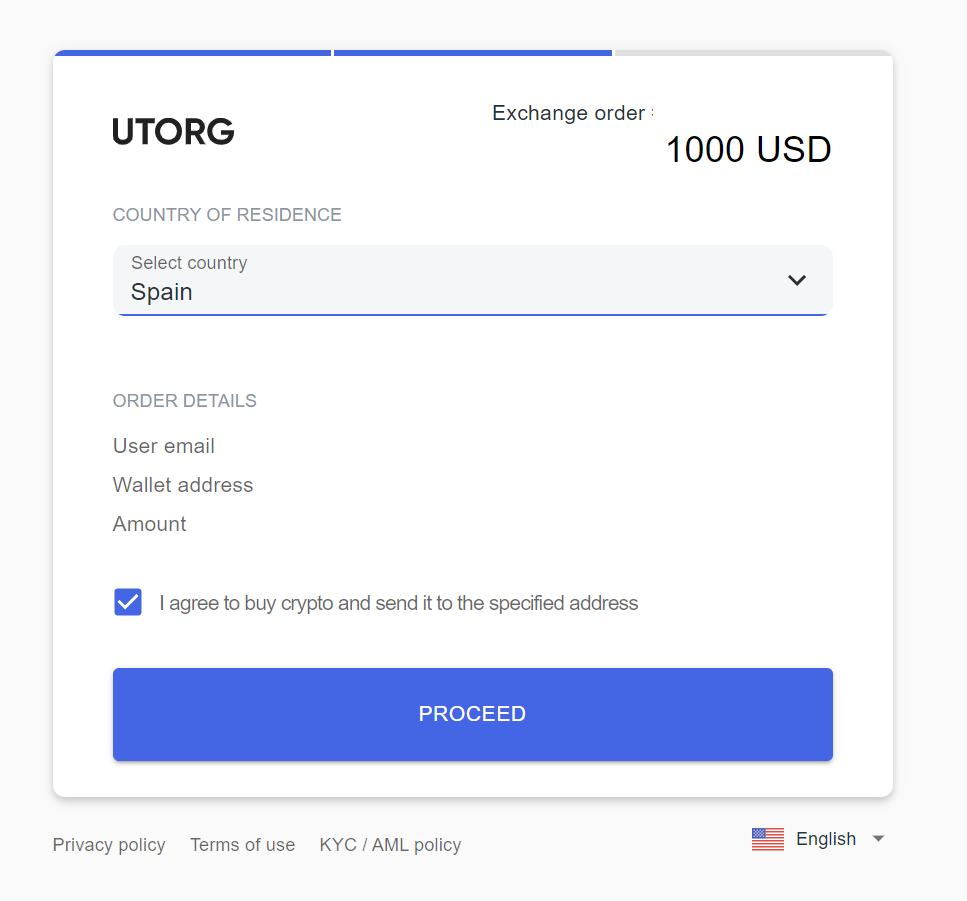
Task: Open the language selector caret arrow
Action: (x=878, y=839)
